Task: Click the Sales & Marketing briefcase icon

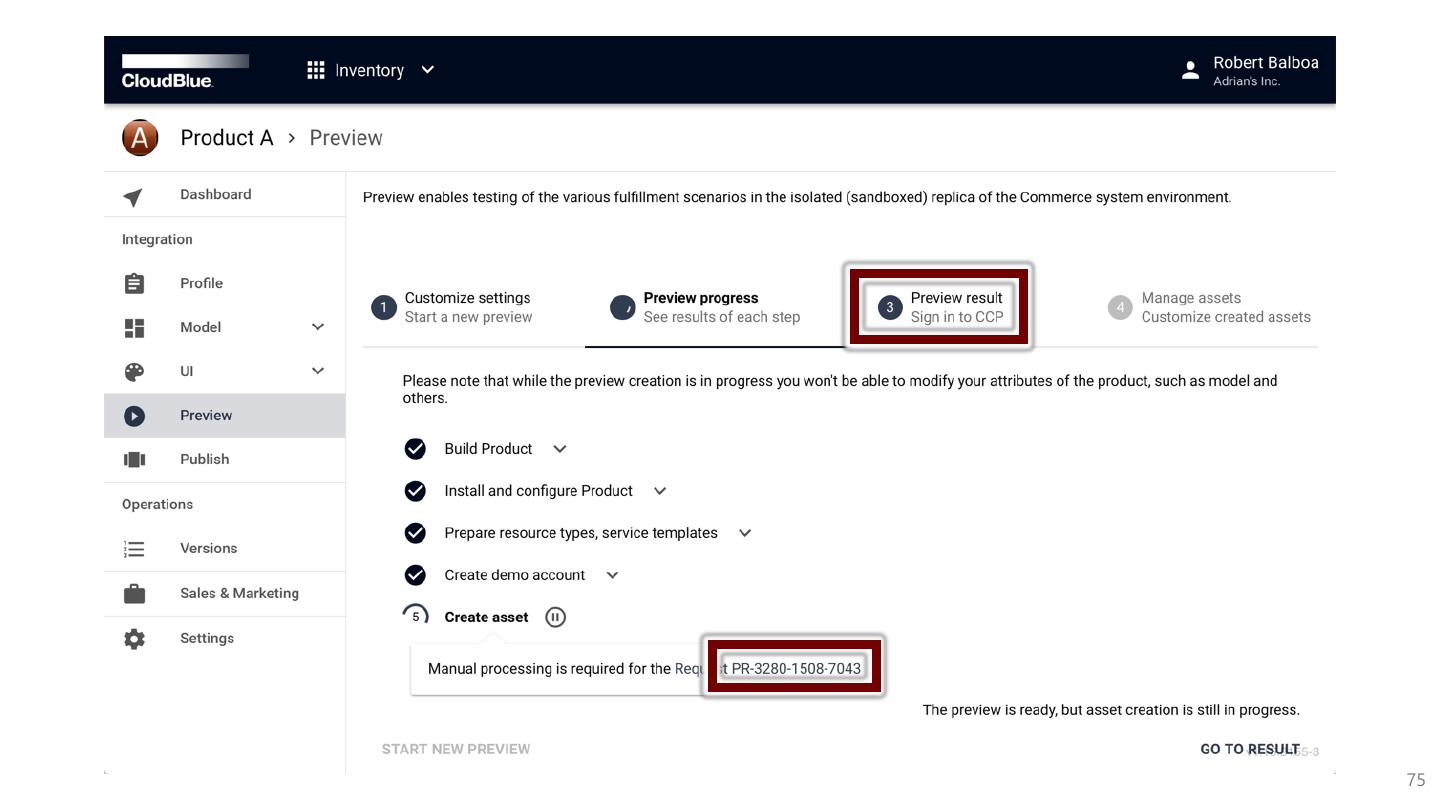Action: tap(134, 594)
